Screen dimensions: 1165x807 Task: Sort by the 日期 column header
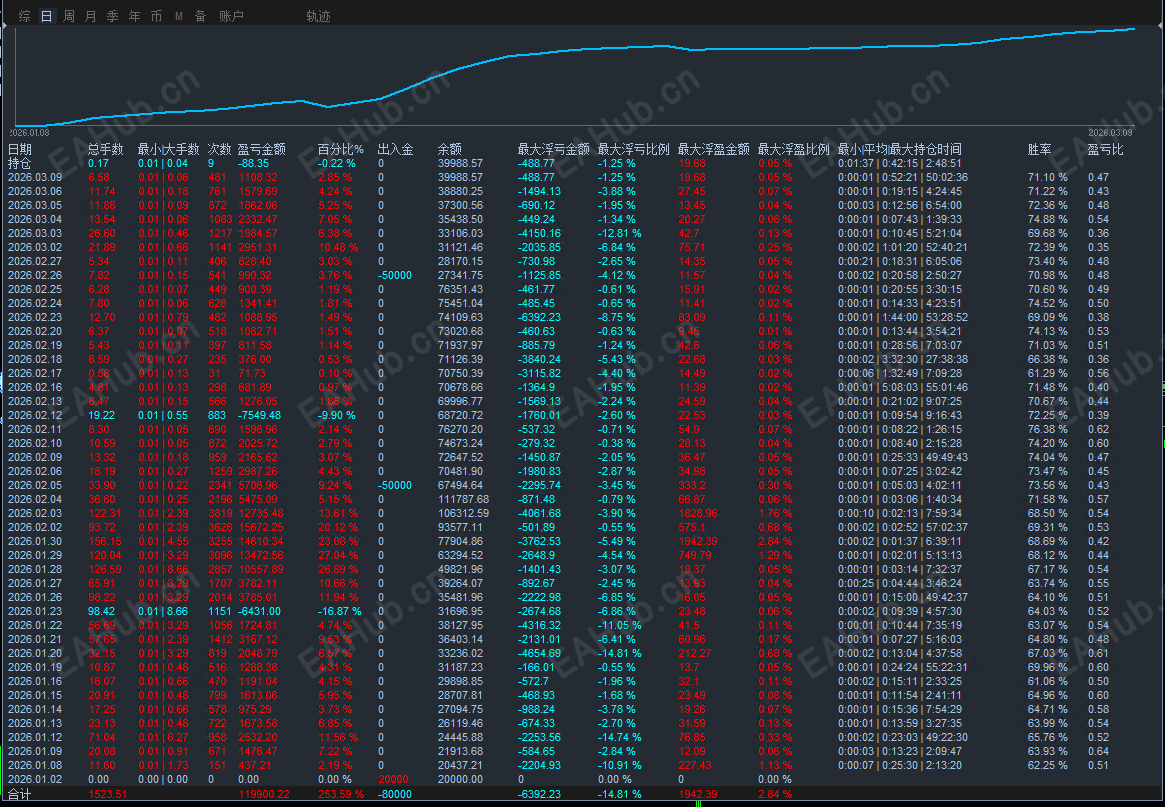(20, 149)
